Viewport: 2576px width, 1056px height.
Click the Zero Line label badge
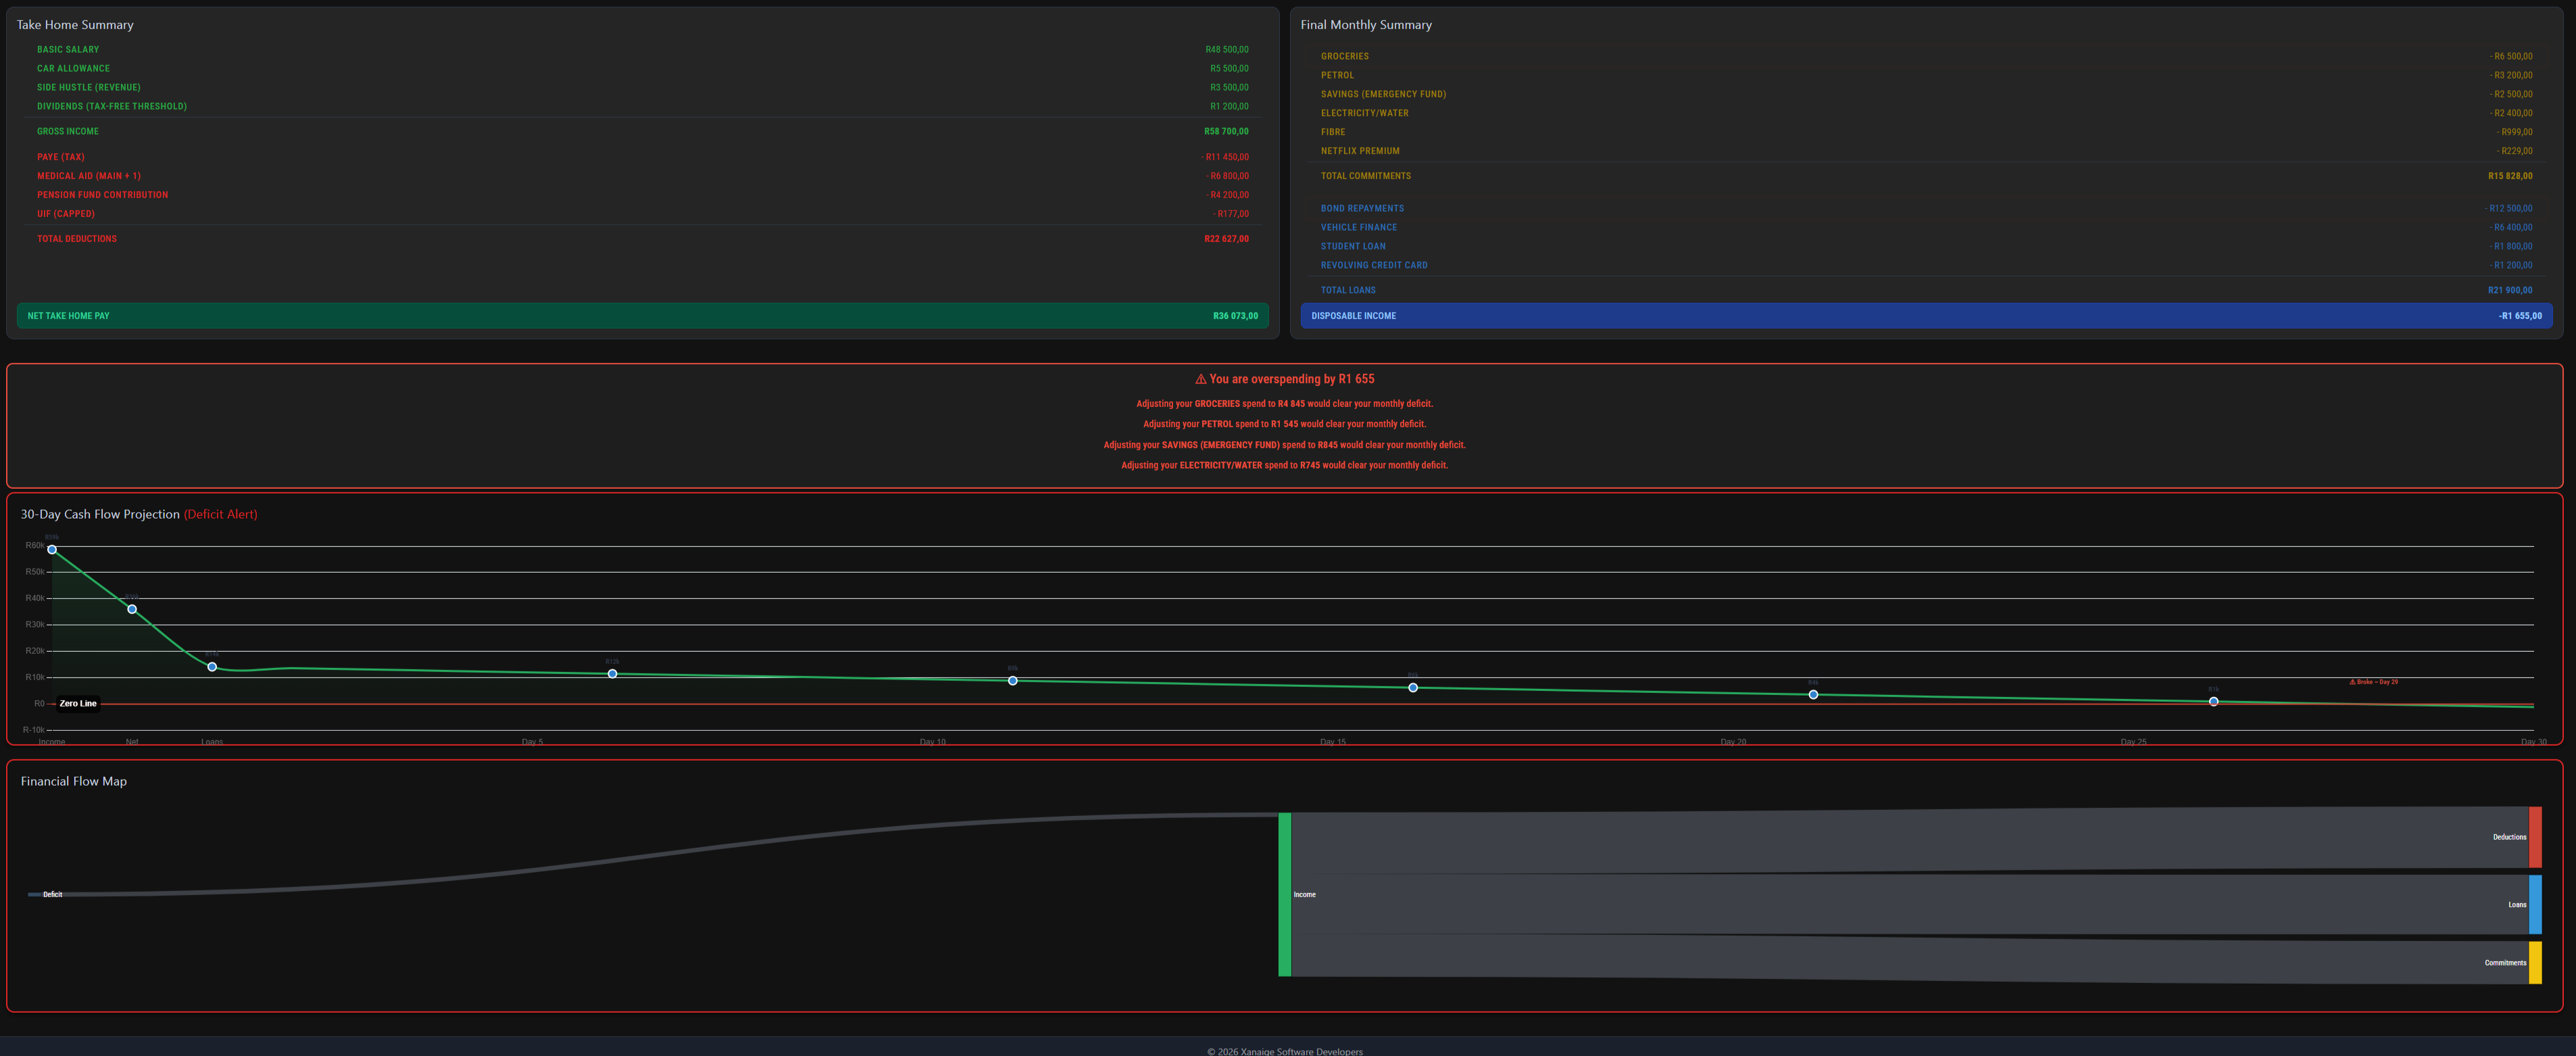(78, 703)
